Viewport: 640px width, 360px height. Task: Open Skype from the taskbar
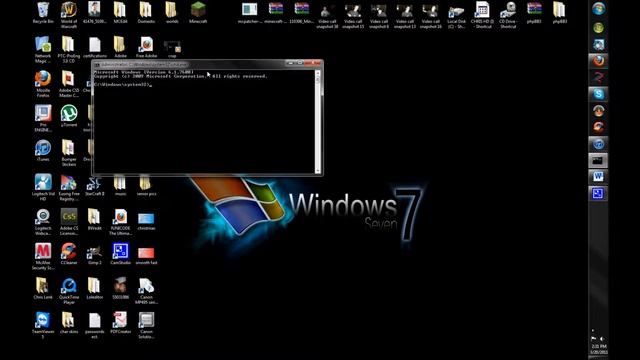tap(598, 94)
